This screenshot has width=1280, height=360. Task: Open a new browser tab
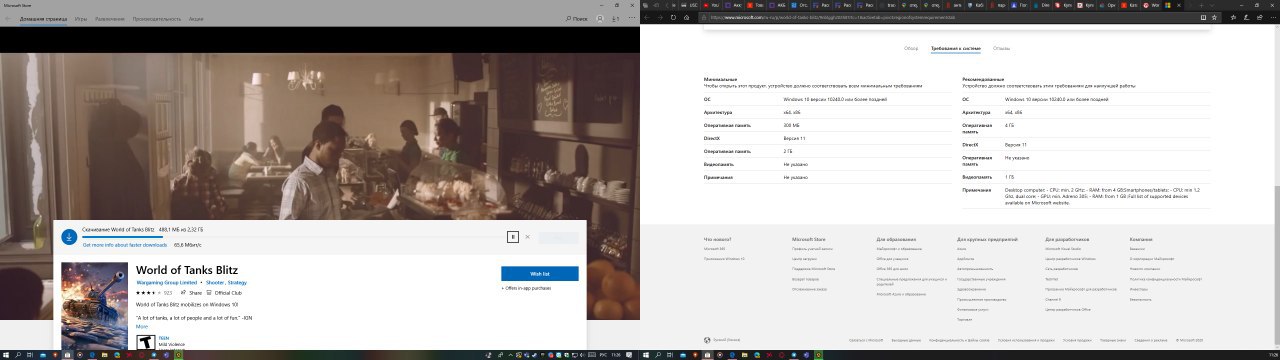pos(1201,5)
